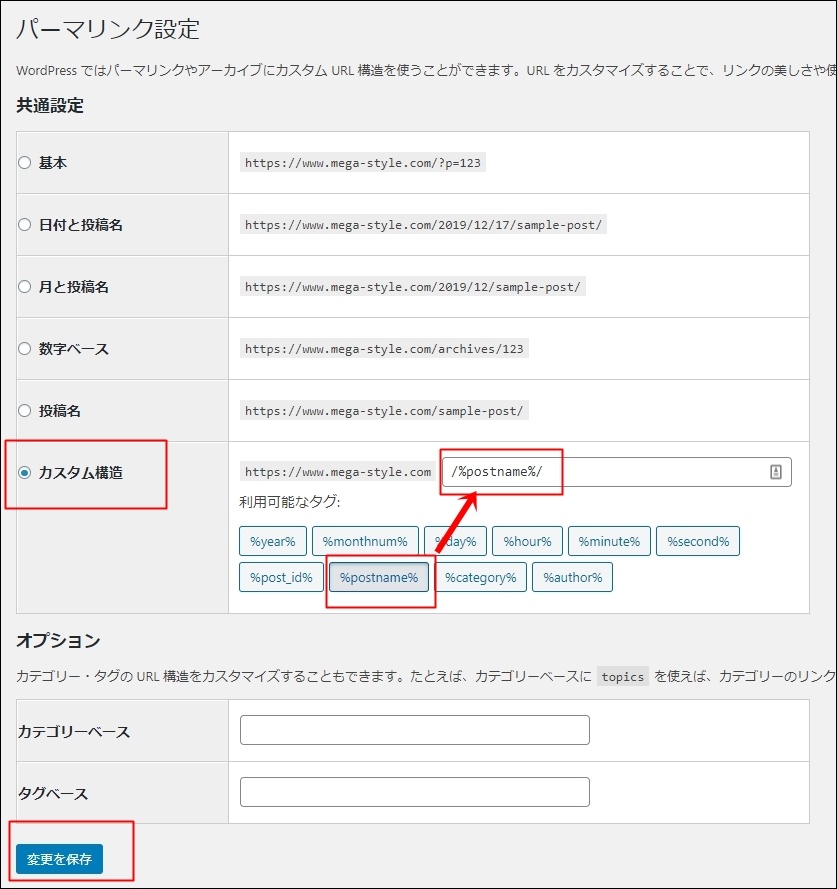Insert the %category% tag
837x889 pixels.
pyautogui.click(x=480, y=577)
